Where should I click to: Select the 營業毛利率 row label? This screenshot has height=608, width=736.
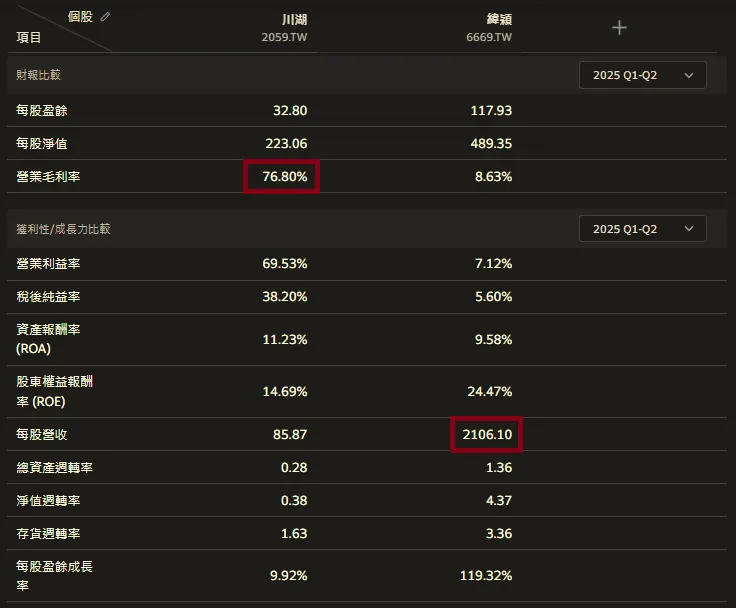tap(49, 176)
